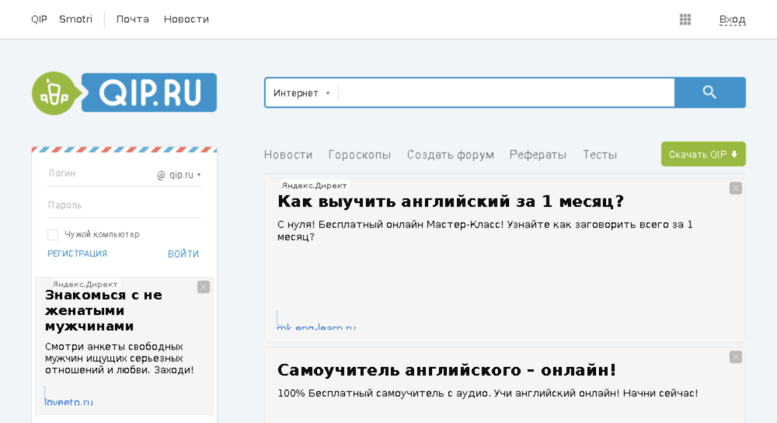This screenshot has width=777, height=423.
Task: Open "Новости" in top bar
Action: [186, 19]
